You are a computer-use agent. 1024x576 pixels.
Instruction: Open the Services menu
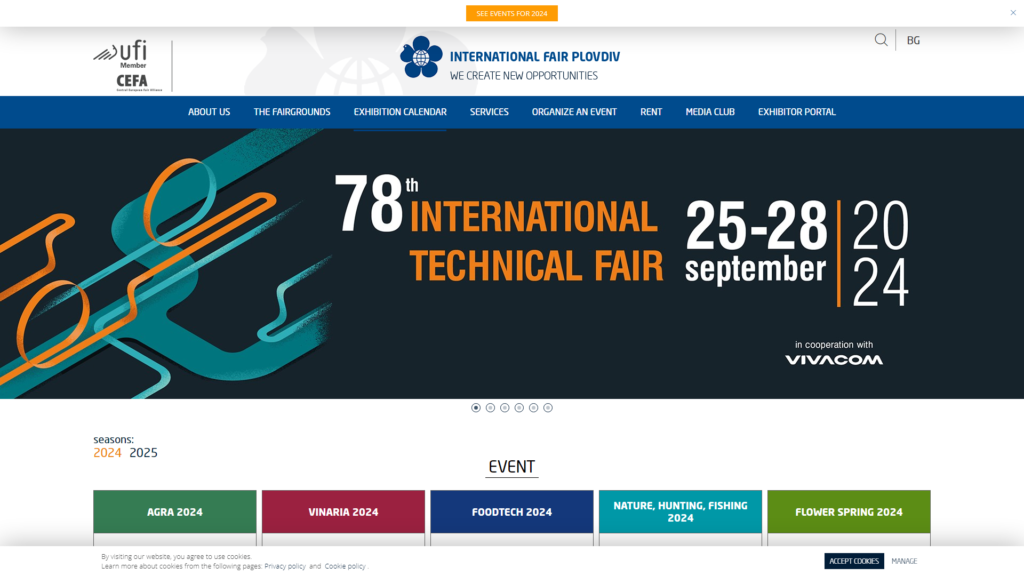click(489, 112)
